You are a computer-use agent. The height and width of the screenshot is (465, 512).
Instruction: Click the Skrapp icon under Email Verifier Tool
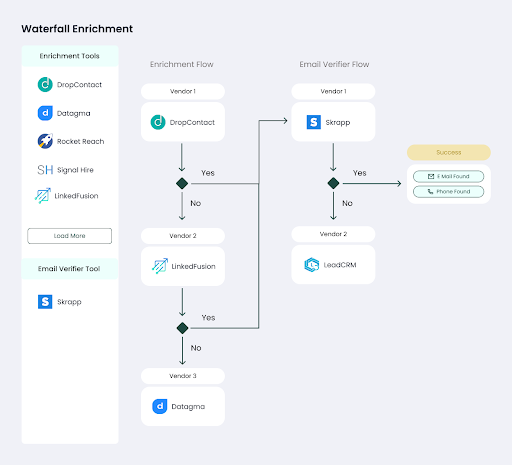coord(45,302)
